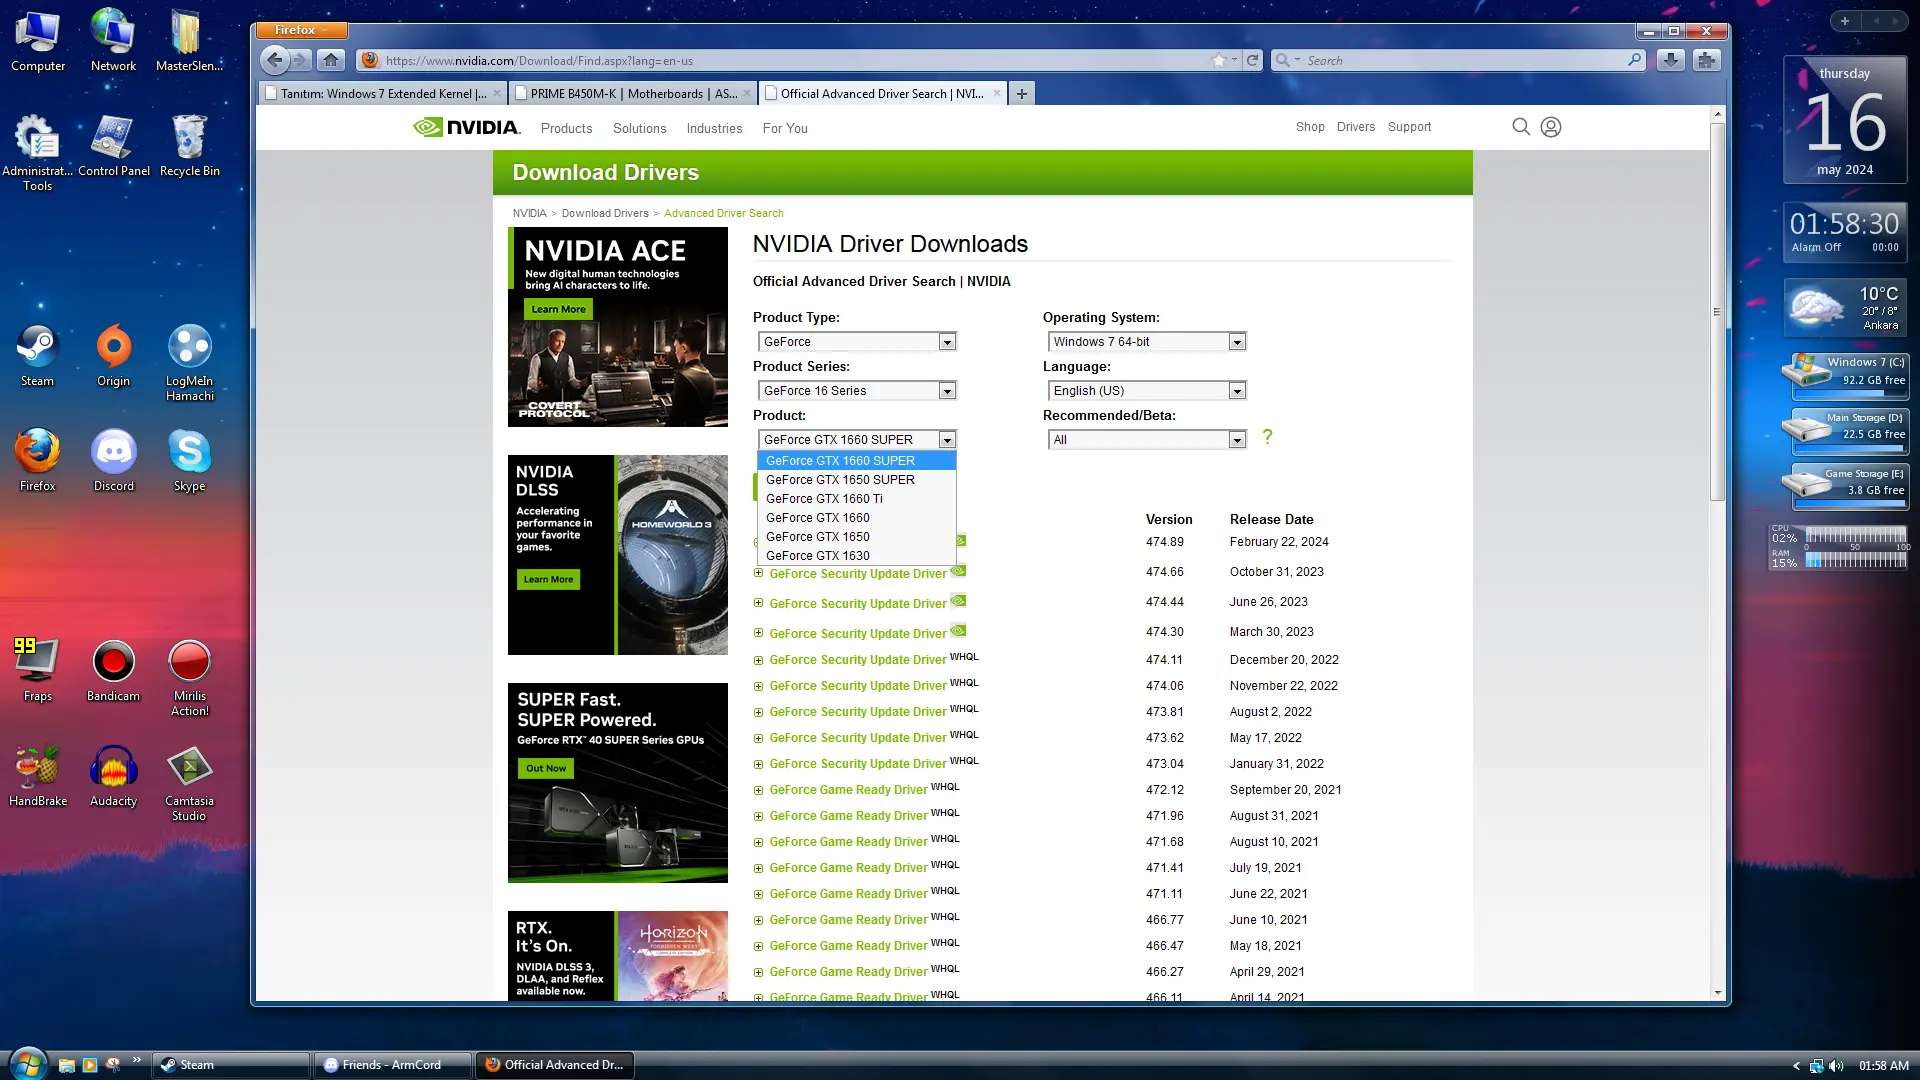Open the Bandicam desktop icon
The width and height of the screenshot is (1920, 1080).
point(113,670)
